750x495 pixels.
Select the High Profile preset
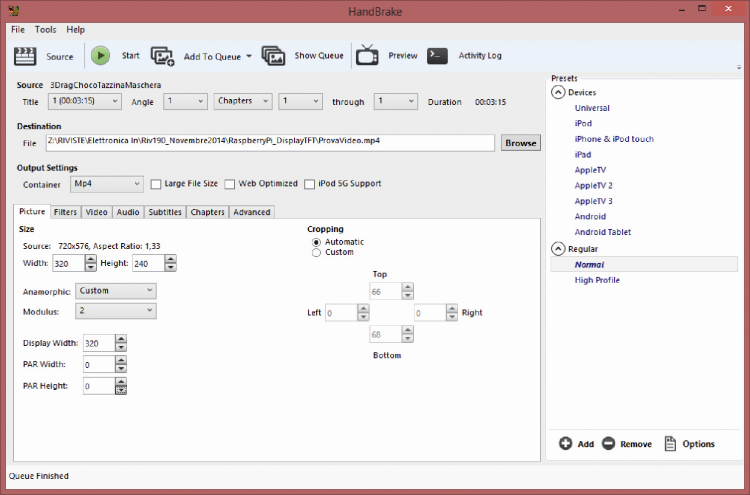[597, 280]
